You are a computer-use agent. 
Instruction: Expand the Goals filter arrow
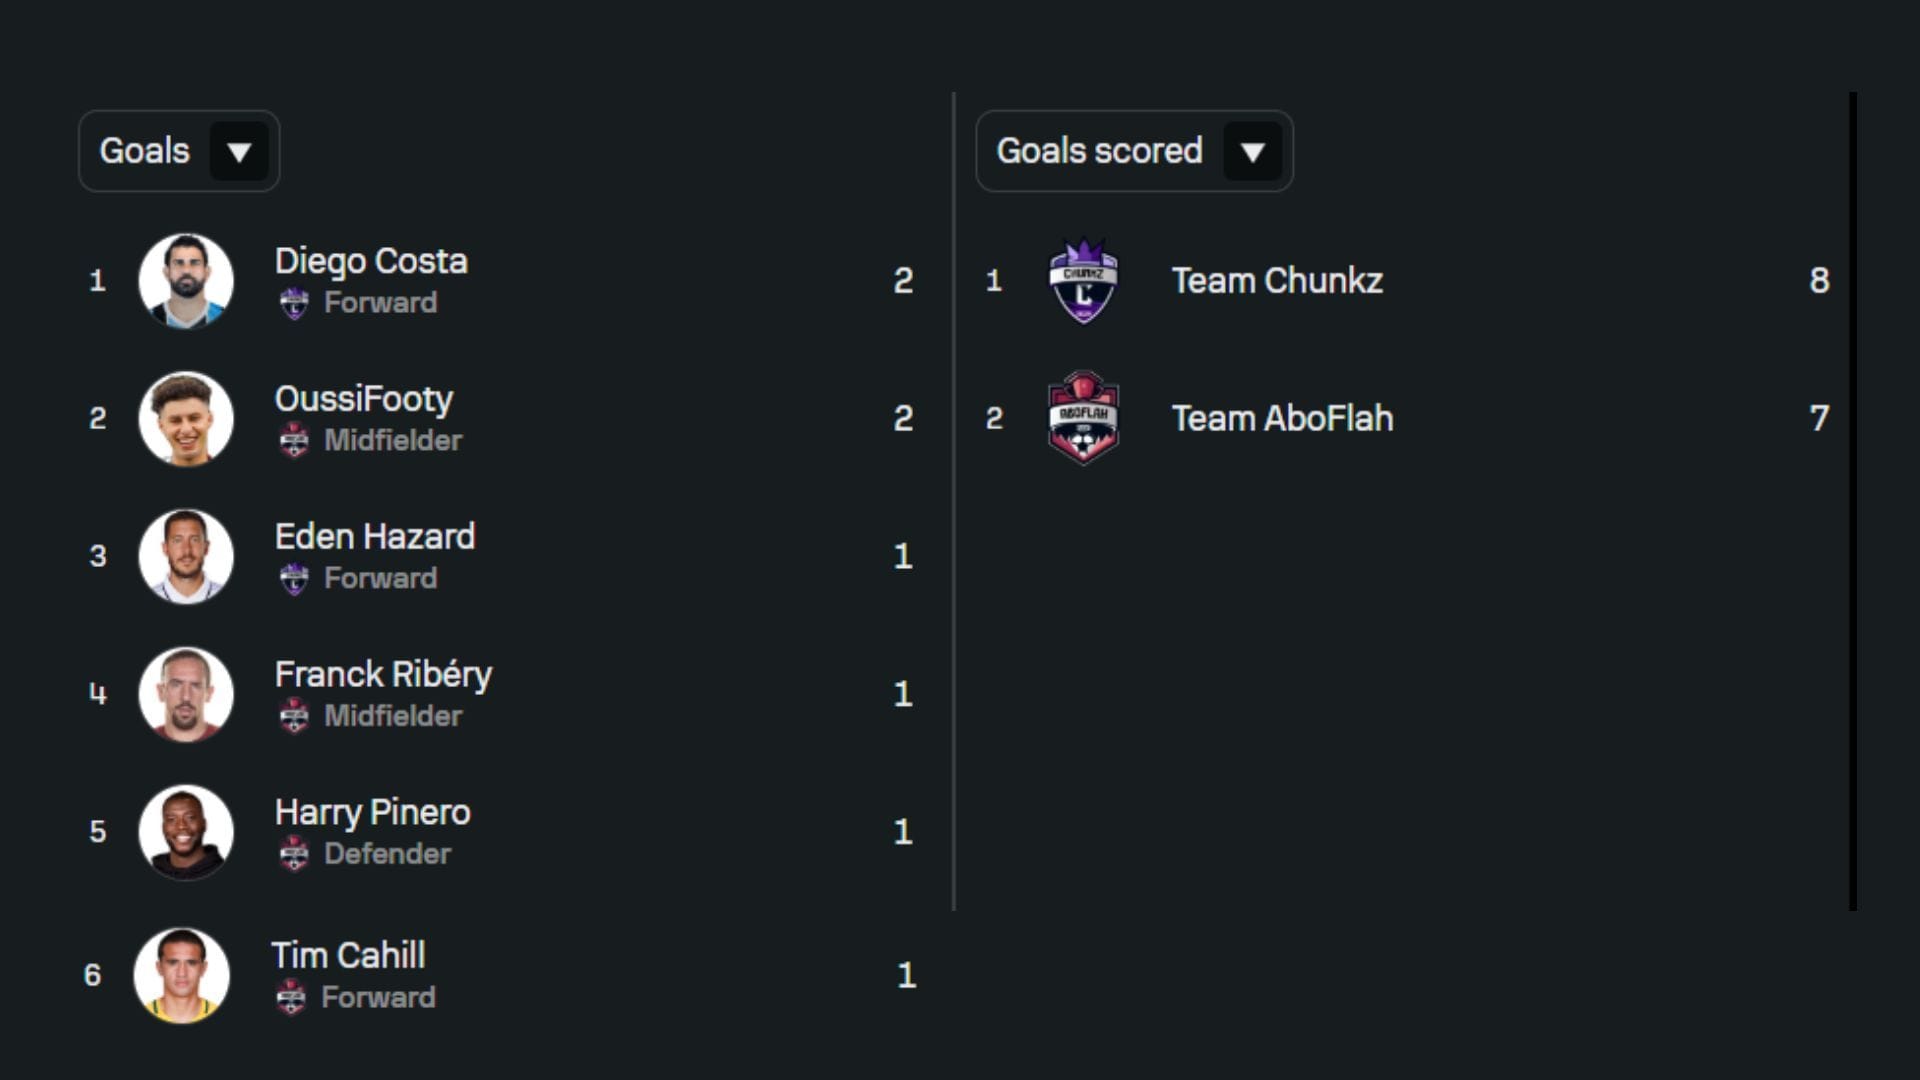pos(240,152)
